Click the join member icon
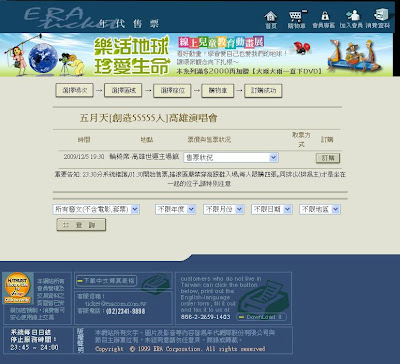This screenshot has width=400, height=364. 351,20
